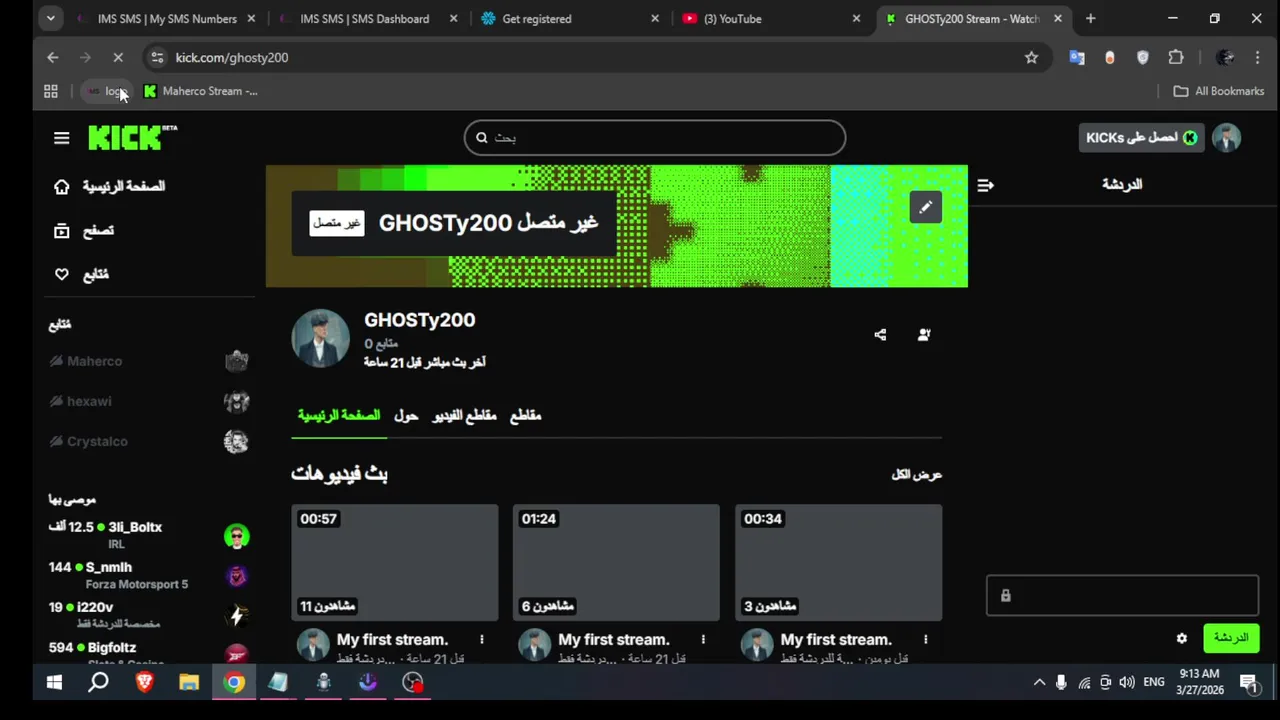The image size is (1280, 720).
Task: Click the احصل على KICKs button
Action: [x=1141, y=138]
